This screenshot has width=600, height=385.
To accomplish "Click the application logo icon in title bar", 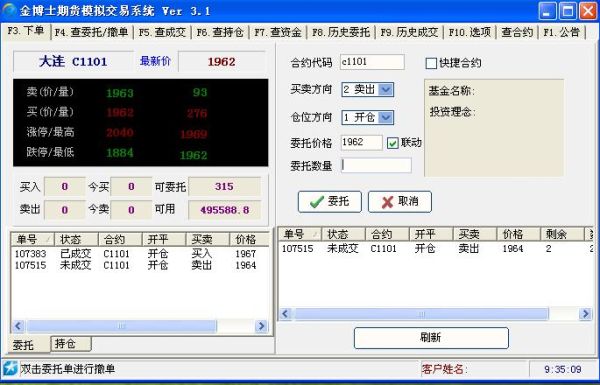I will click(x=9, y=11).
